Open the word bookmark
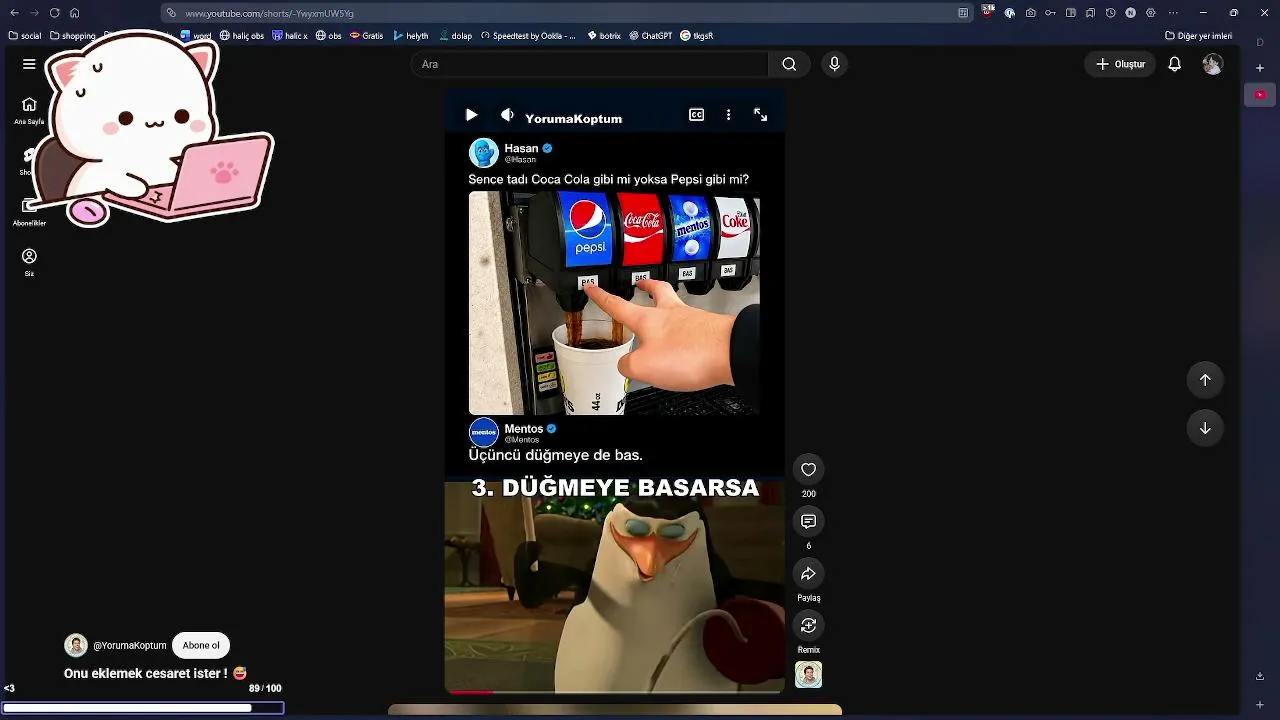The image size is (1280, 720). coord(196,35)
